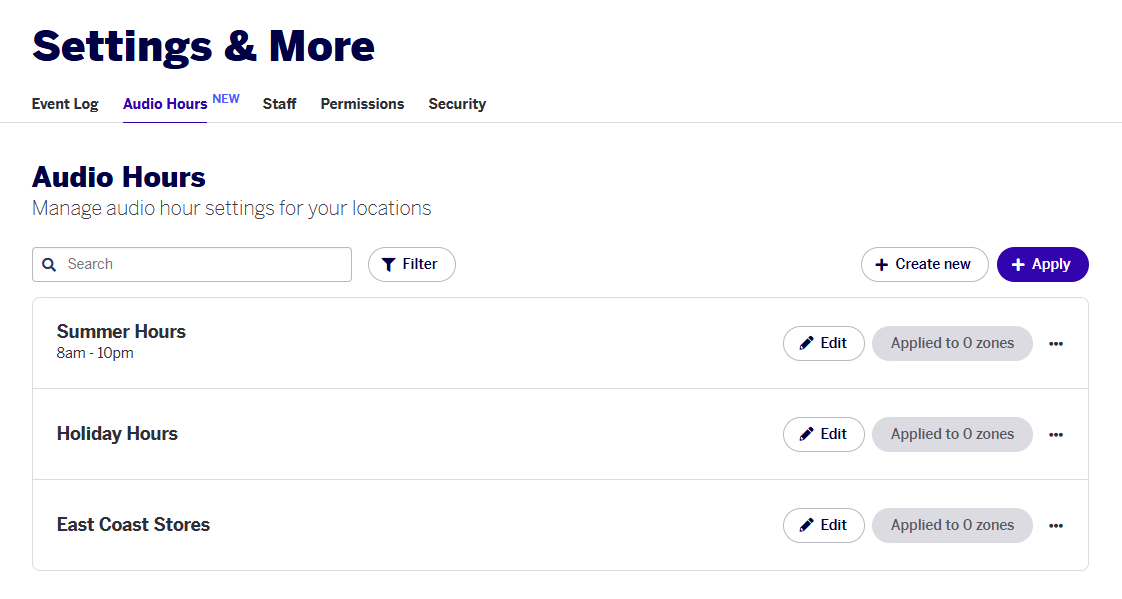Open the three-dot menu for Summer Hours
The height and width of the screenshot is (599, 1122).
tap(1055, 344)
